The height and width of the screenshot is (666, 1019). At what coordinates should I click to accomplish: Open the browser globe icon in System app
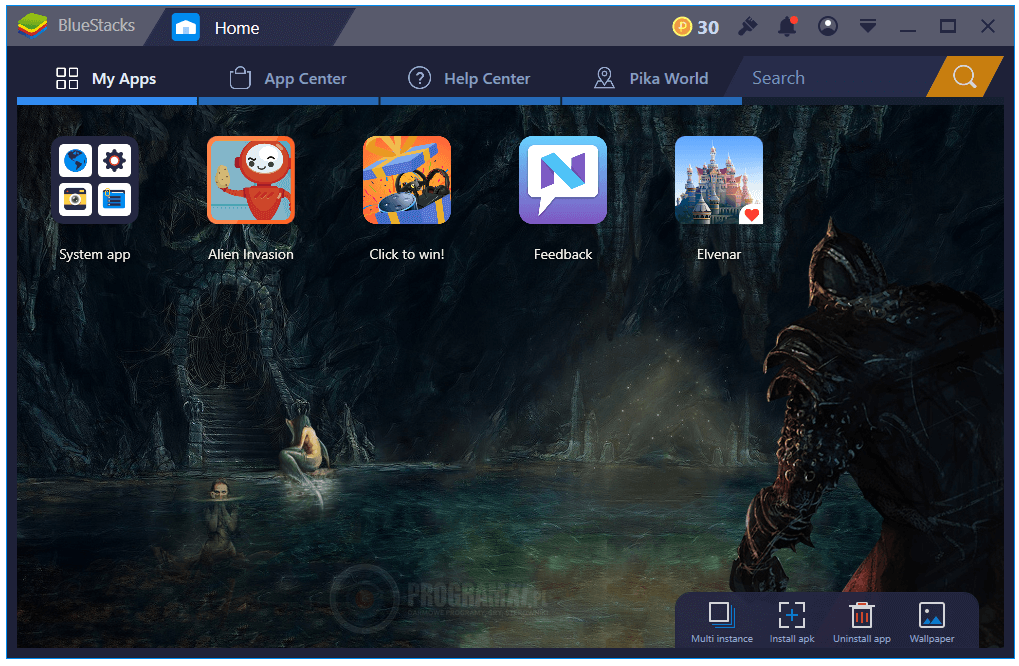pyautogui.click(x=75, y=160)
